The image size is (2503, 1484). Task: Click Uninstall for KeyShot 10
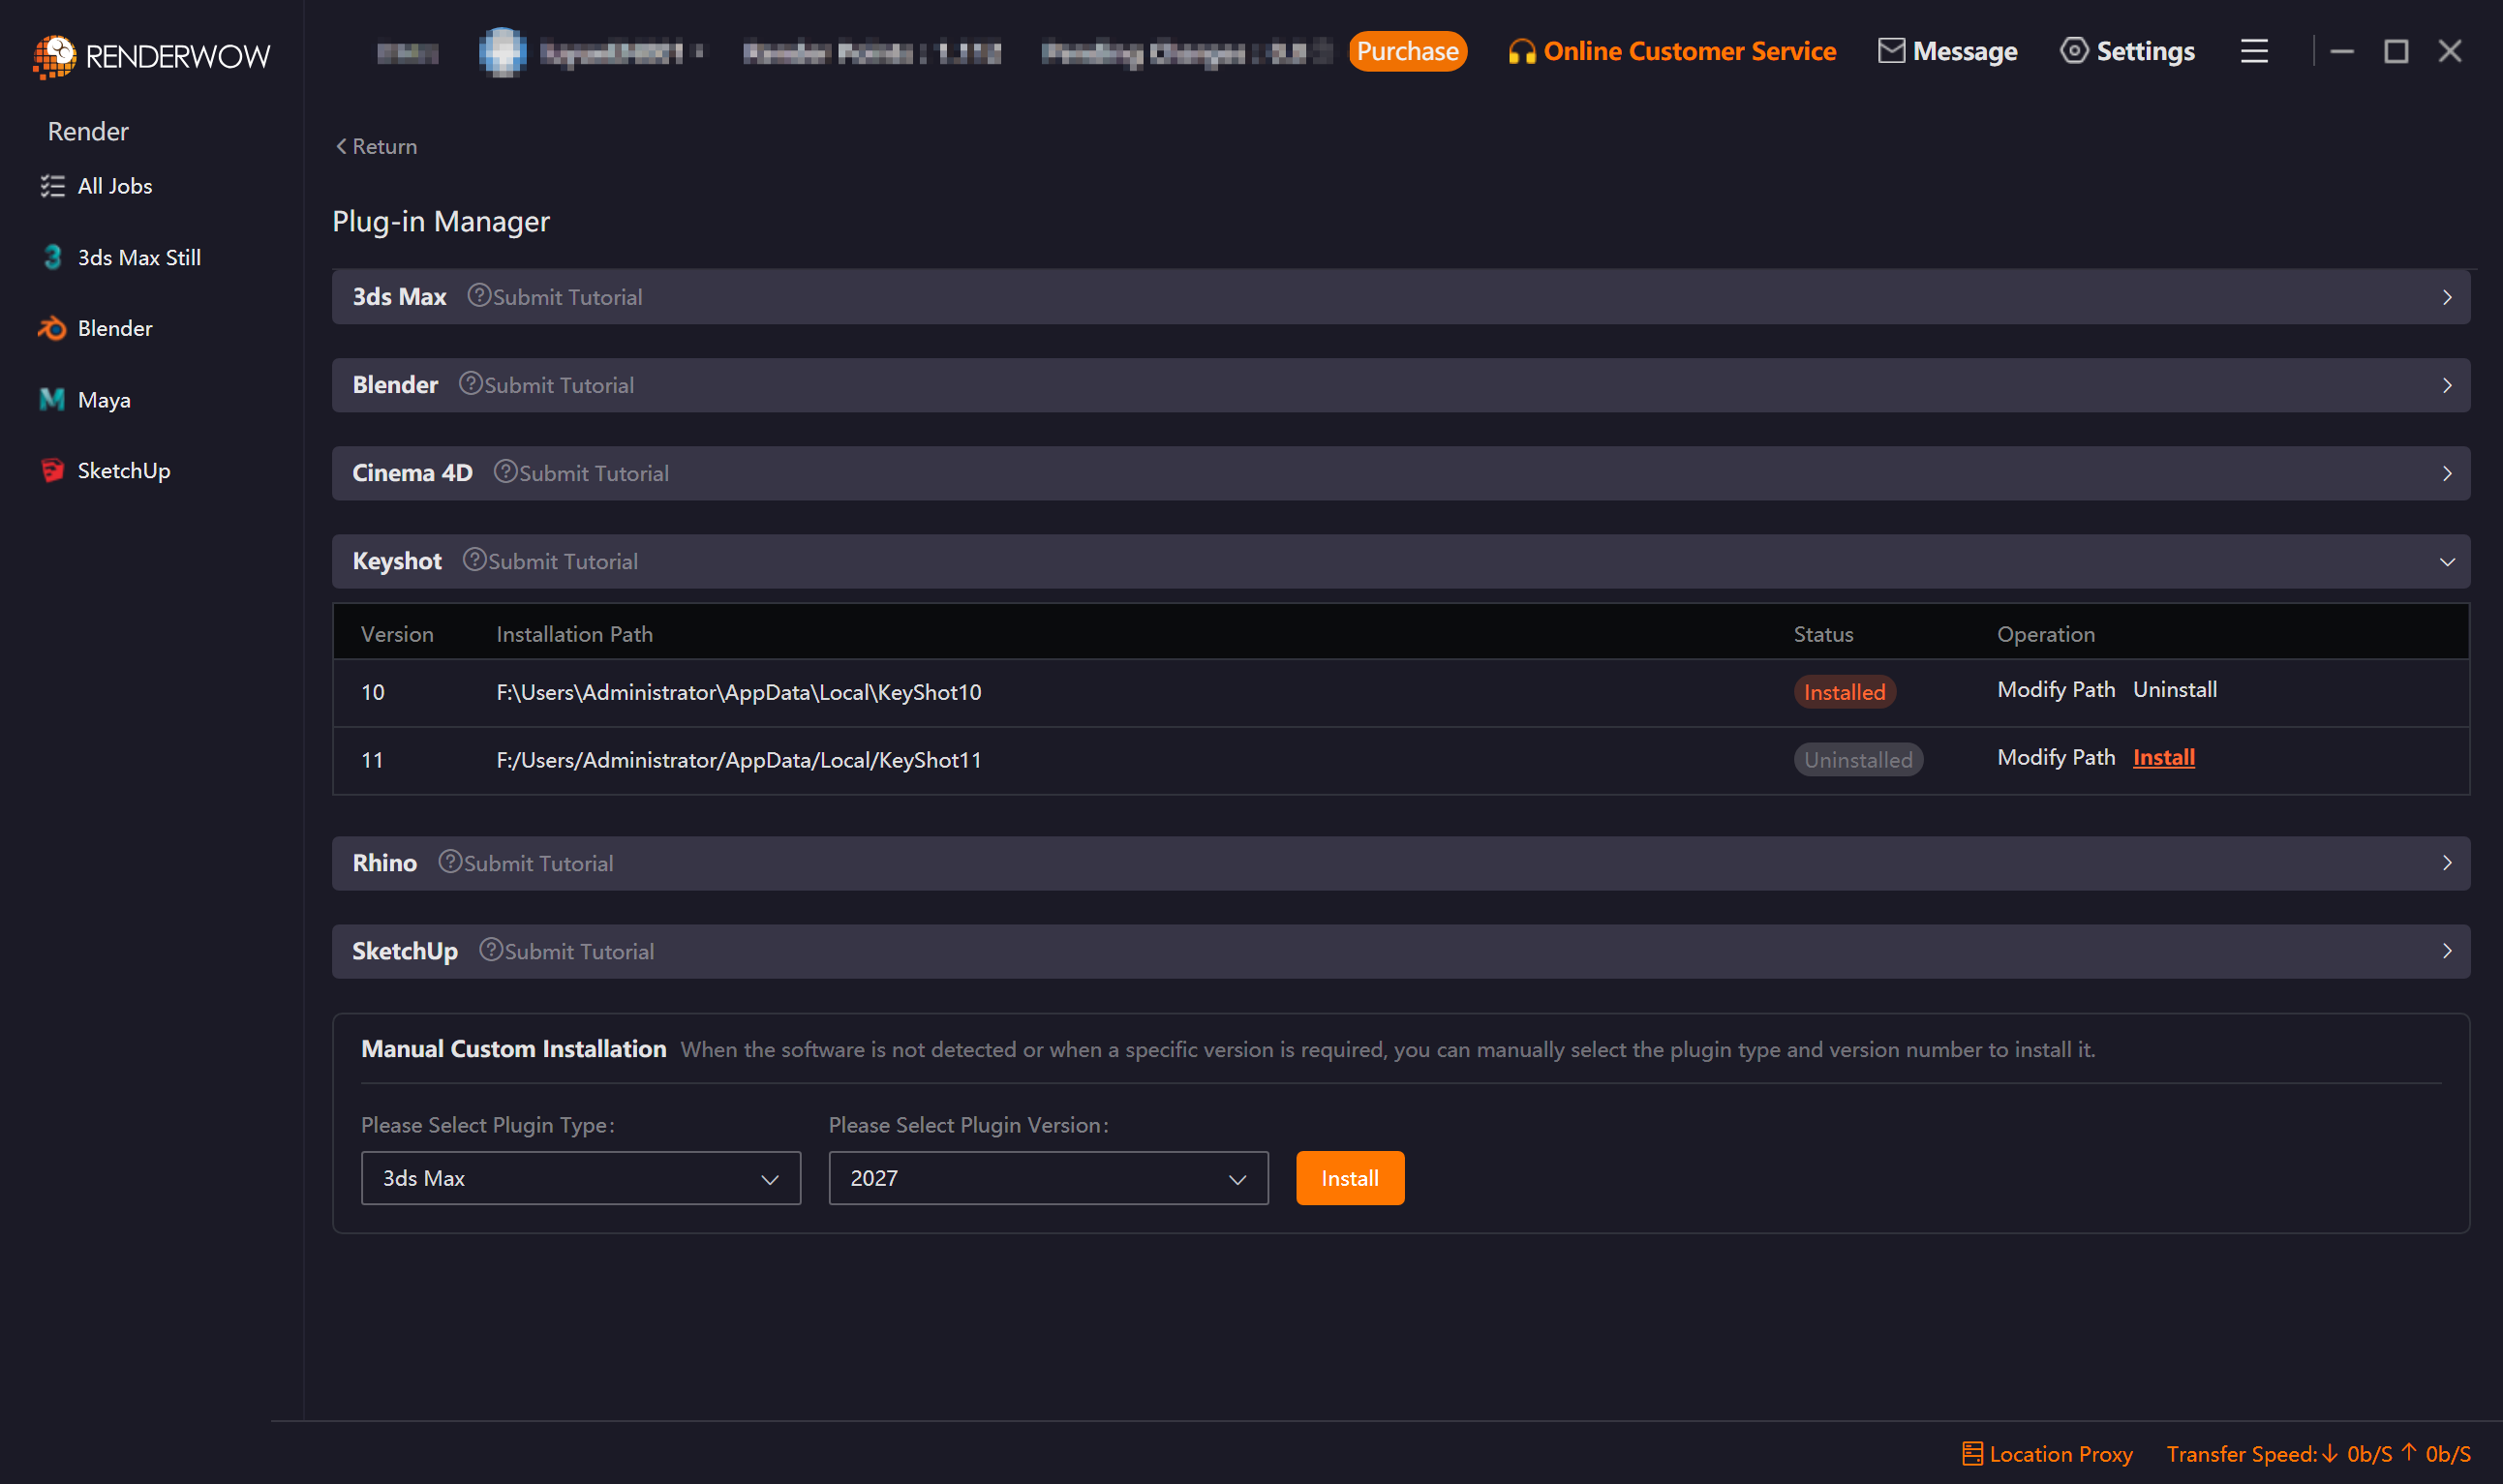pyautogui.click(x=2174, y=689)
